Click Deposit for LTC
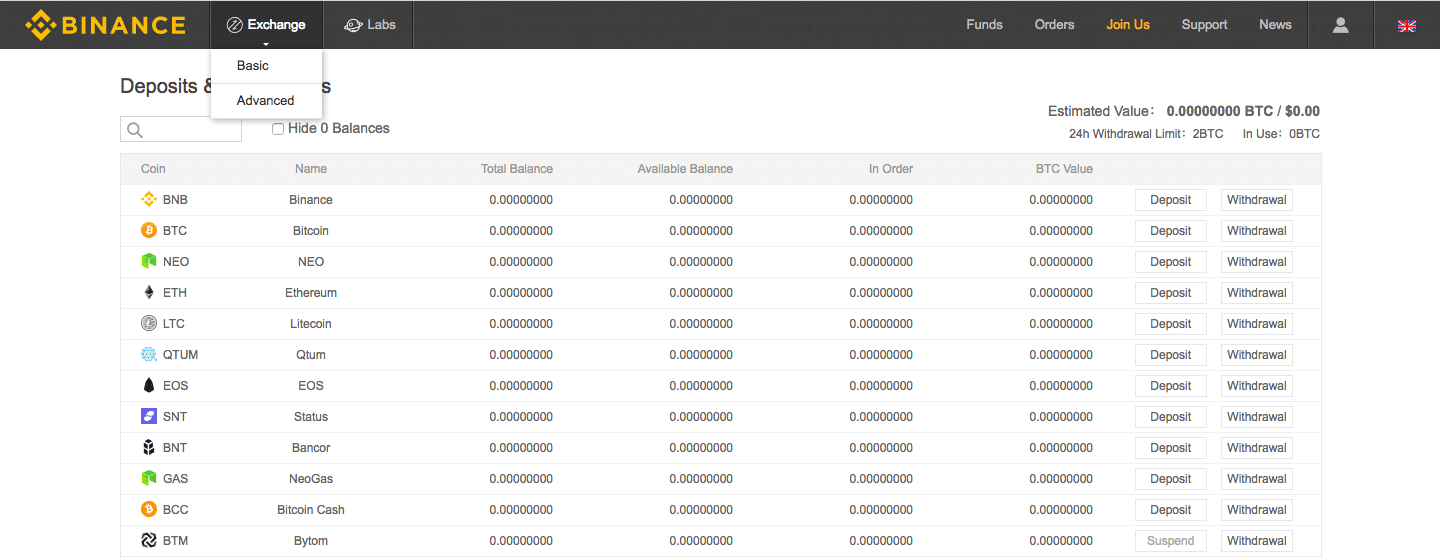 [x=1171, y=324]
